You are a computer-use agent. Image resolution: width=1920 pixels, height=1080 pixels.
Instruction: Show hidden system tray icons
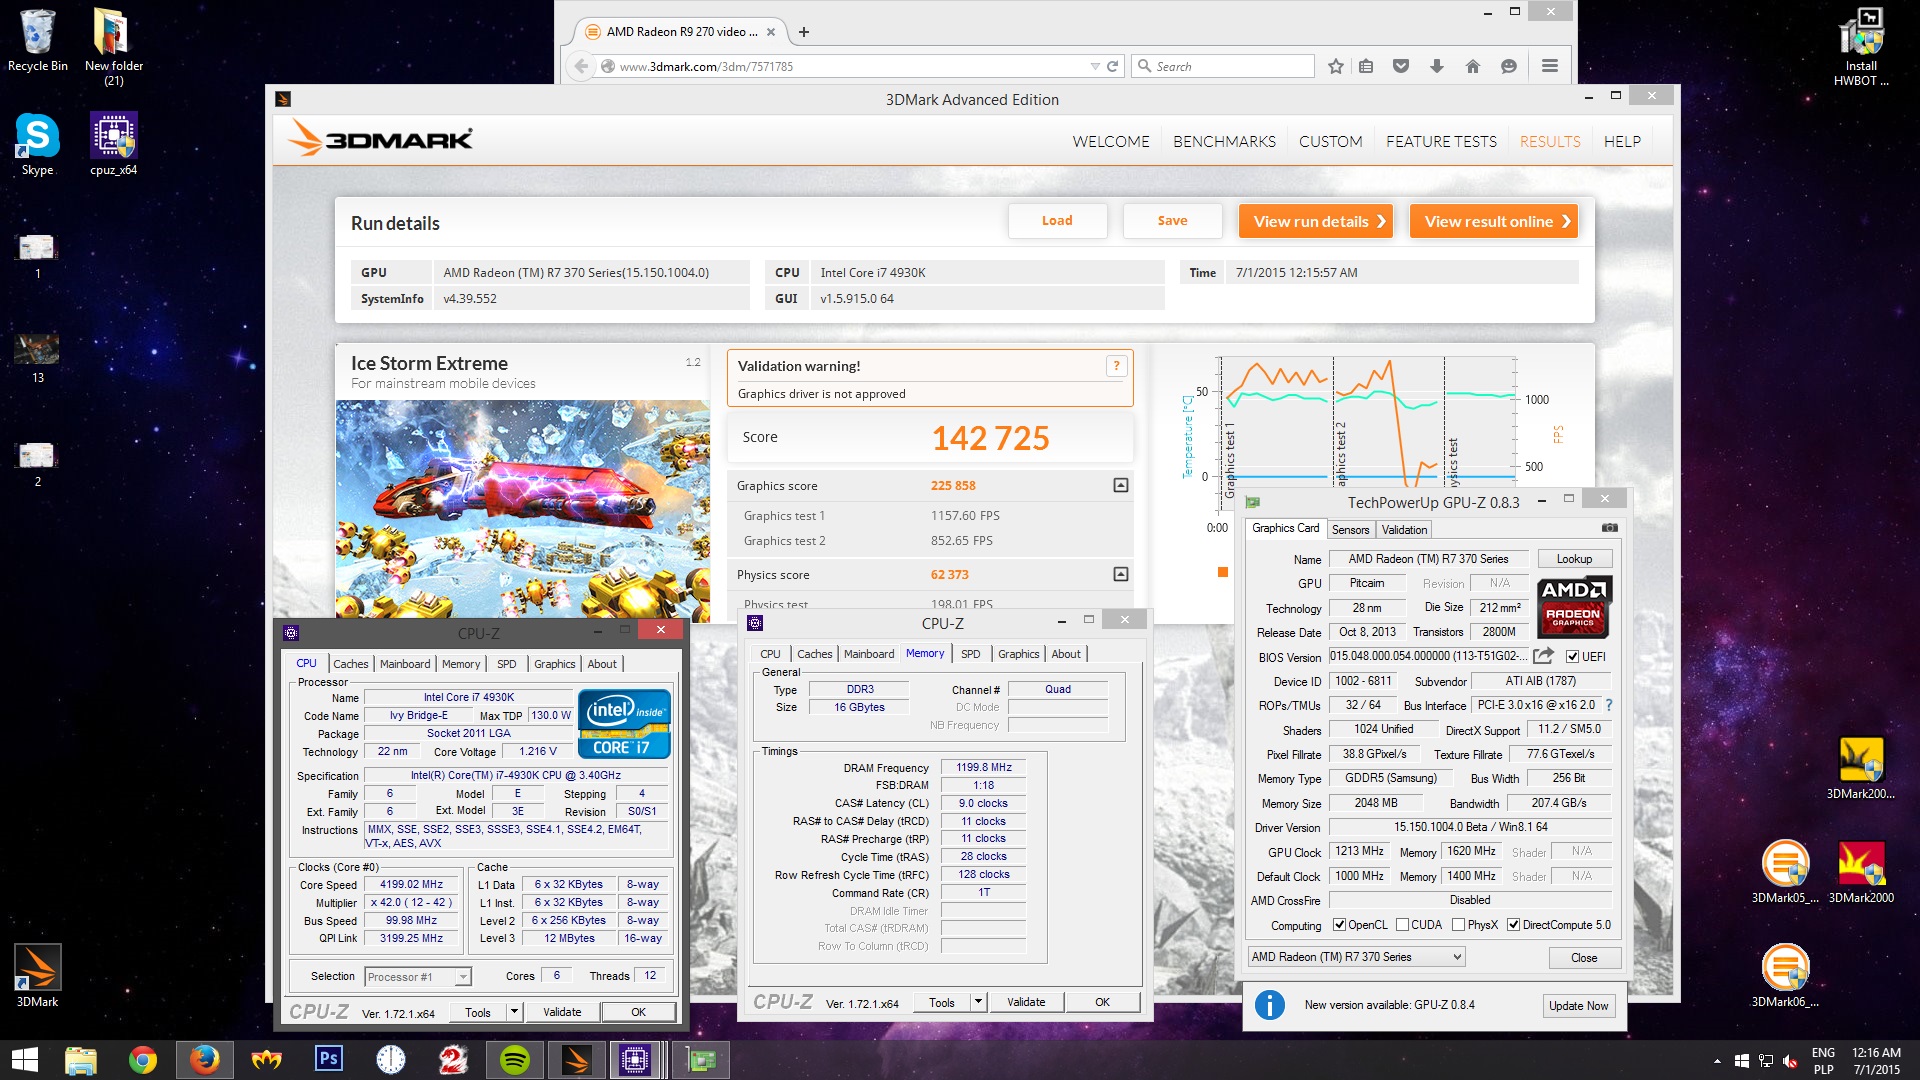1718,1060
